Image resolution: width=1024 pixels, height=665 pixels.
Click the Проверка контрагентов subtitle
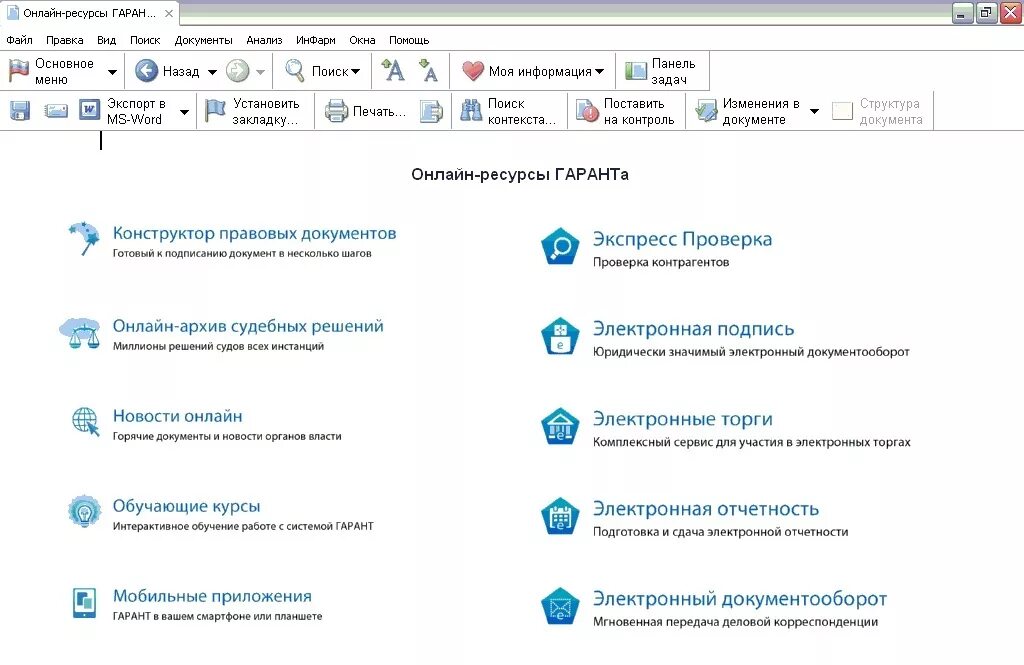(x=661, y=263)
